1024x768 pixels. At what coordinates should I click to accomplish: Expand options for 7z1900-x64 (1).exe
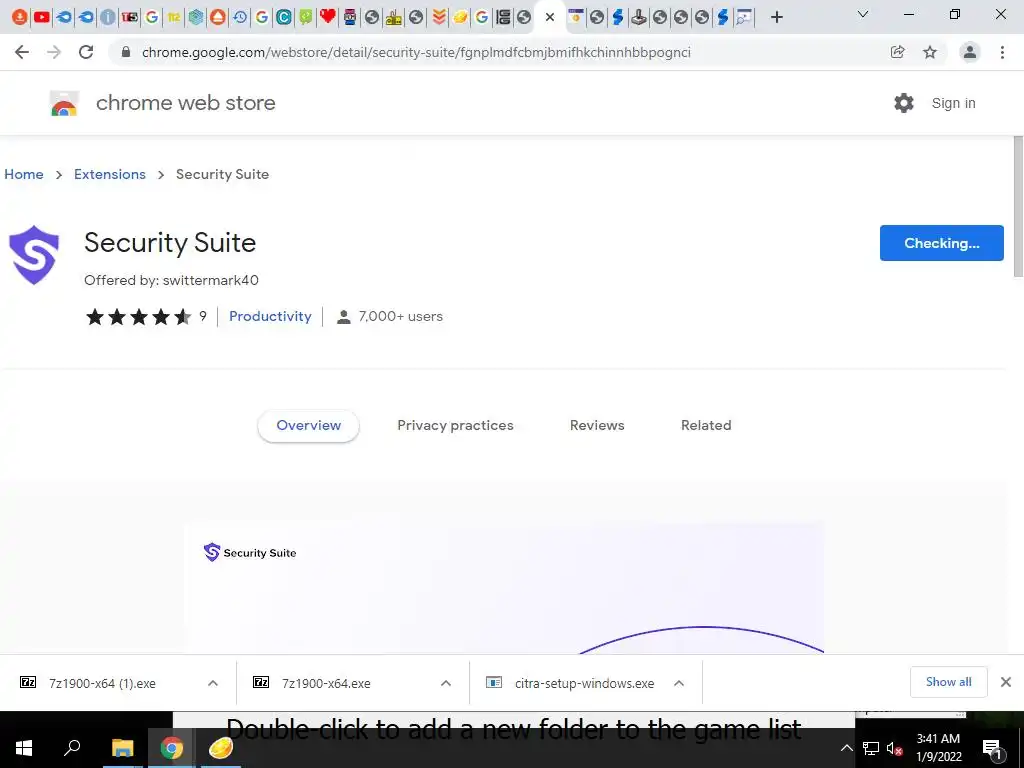coord(213,683)
